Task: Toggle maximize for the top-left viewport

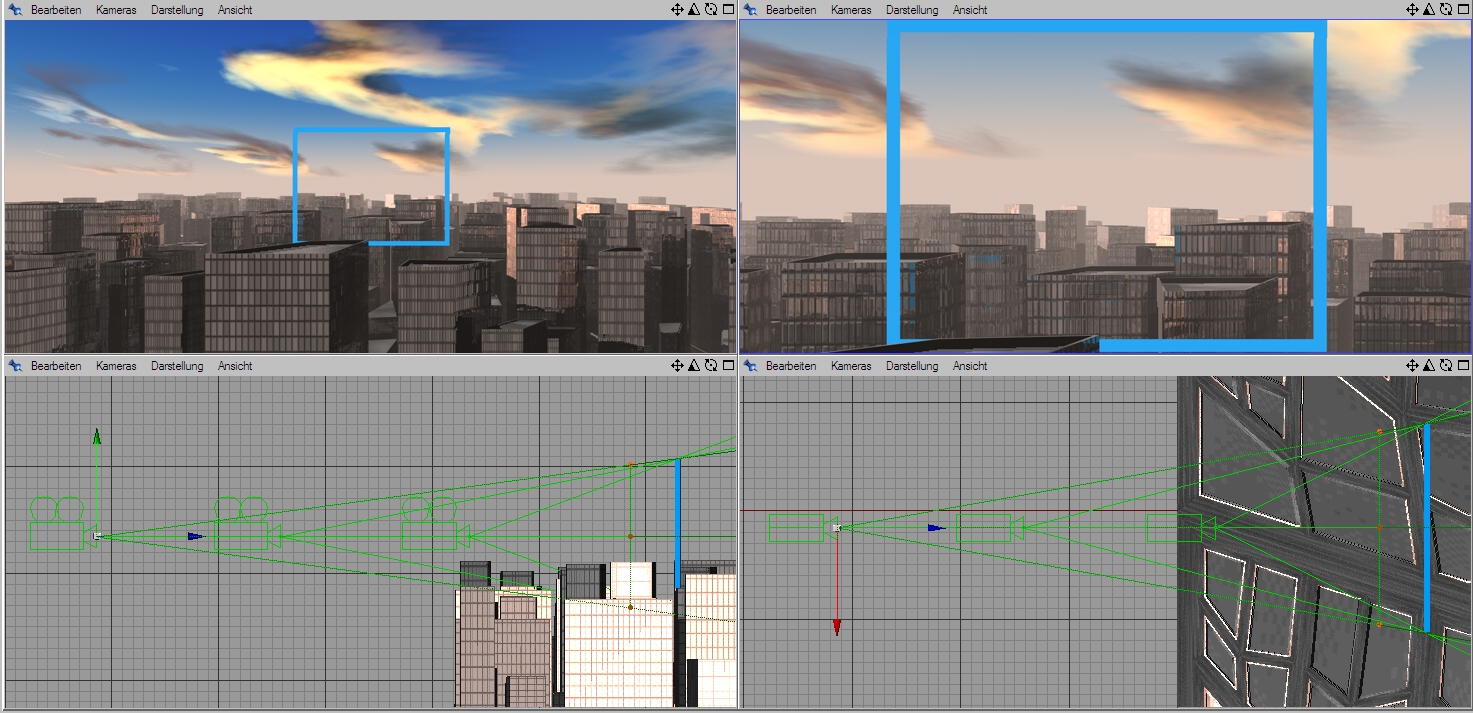Action: [x=727, y=10]
